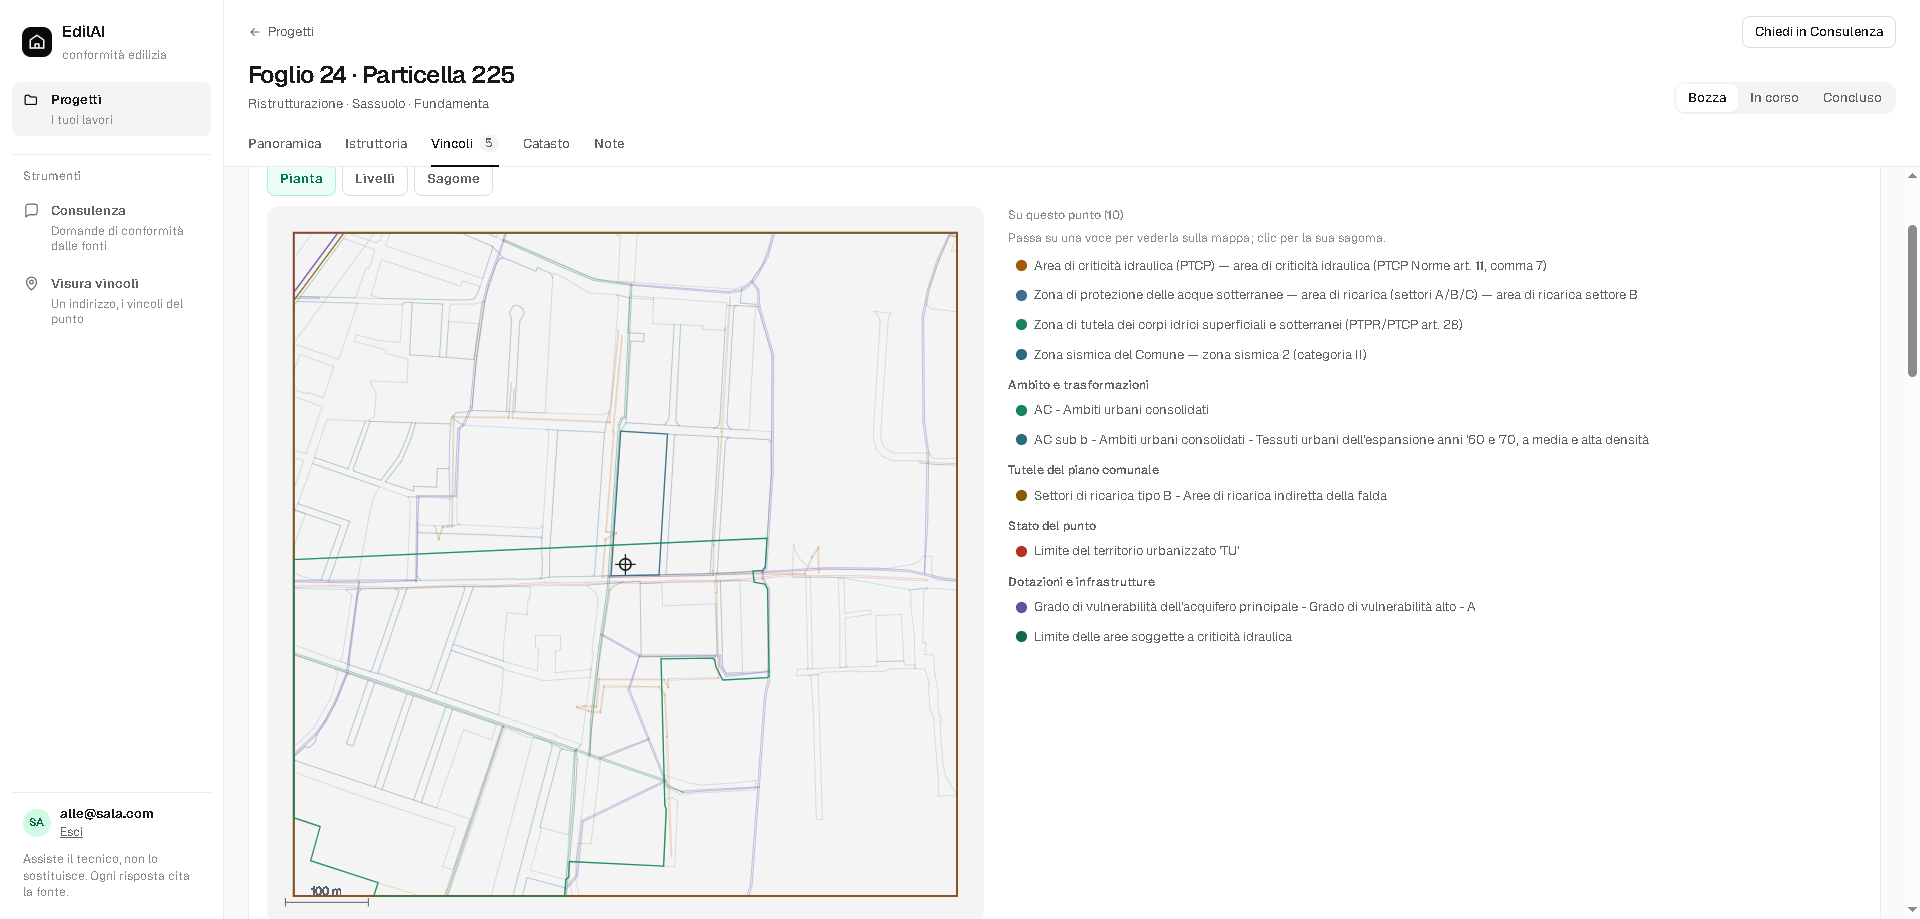This screenshot has width=1920, height=919.
Task: Click the Vincoli count badge 5
Action: [x=488, y=143]
